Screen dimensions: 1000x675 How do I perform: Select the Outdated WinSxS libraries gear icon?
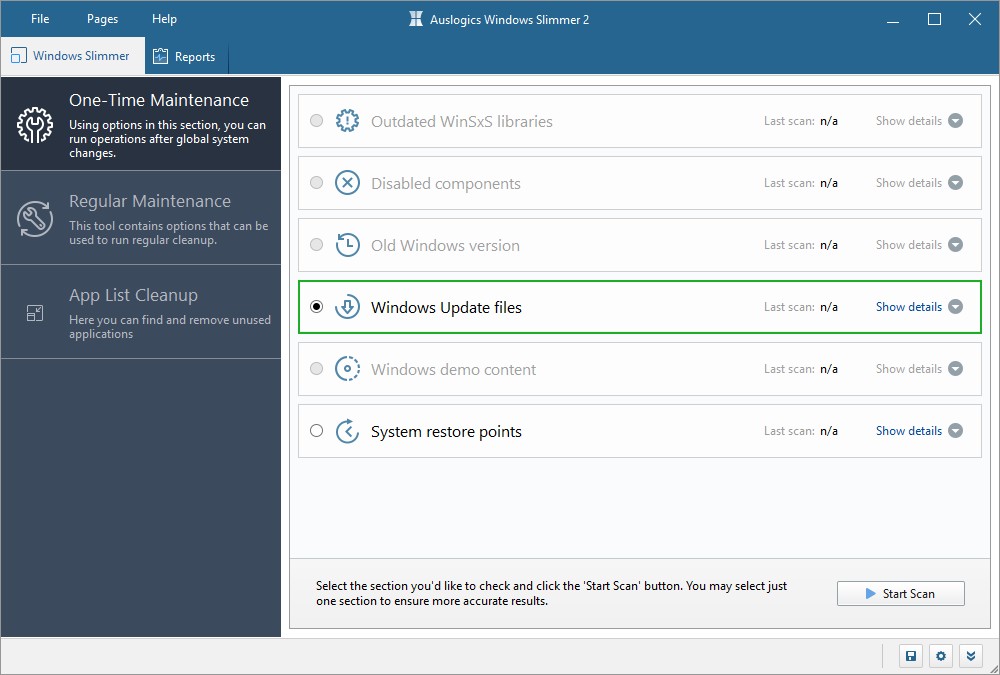pos(347,120)
